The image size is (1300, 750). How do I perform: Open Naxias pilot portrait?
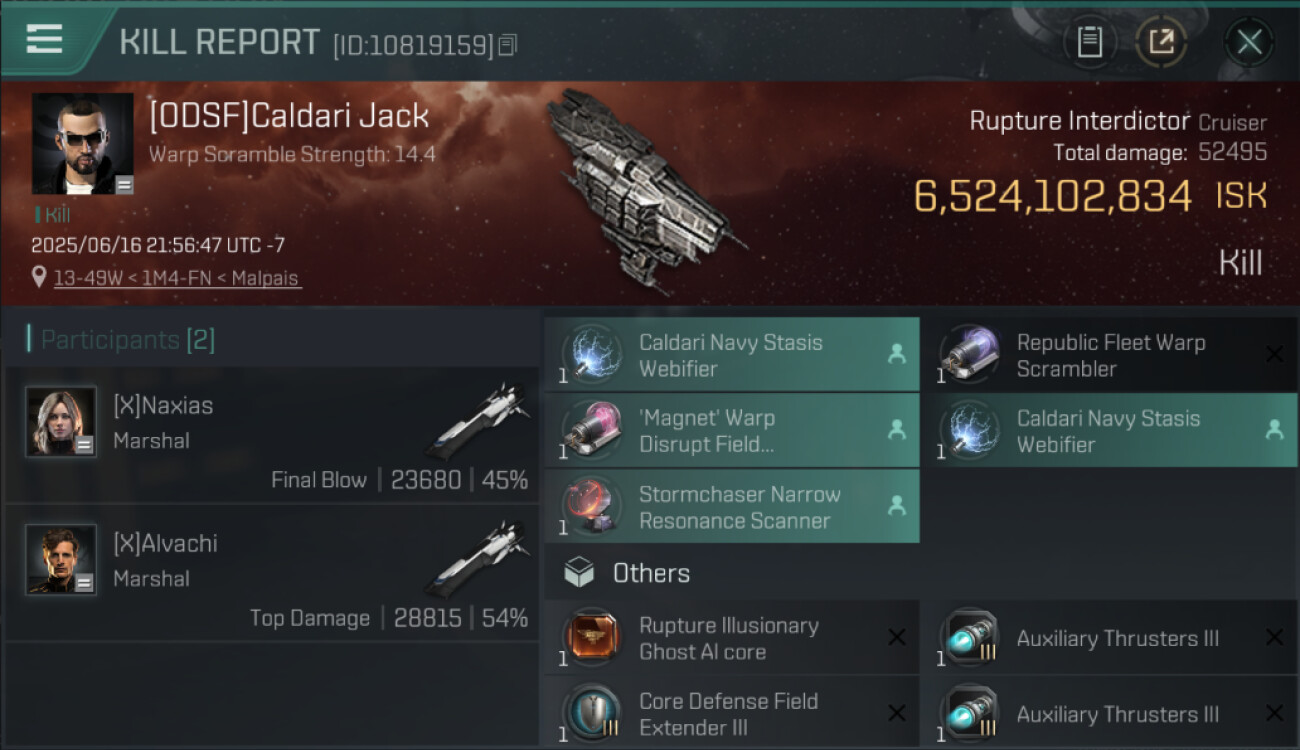coord(61,421)
